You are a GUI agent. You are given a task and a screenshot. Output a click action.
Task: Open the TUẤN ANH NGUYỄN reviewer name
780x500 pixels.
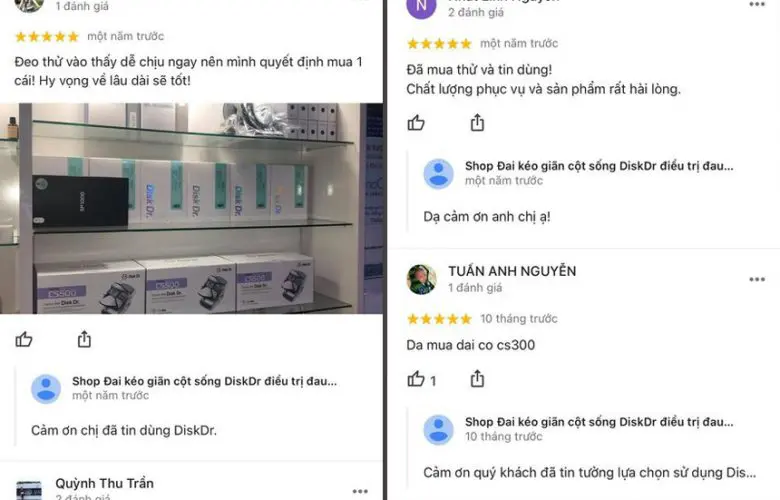click(x=512, y=271)
